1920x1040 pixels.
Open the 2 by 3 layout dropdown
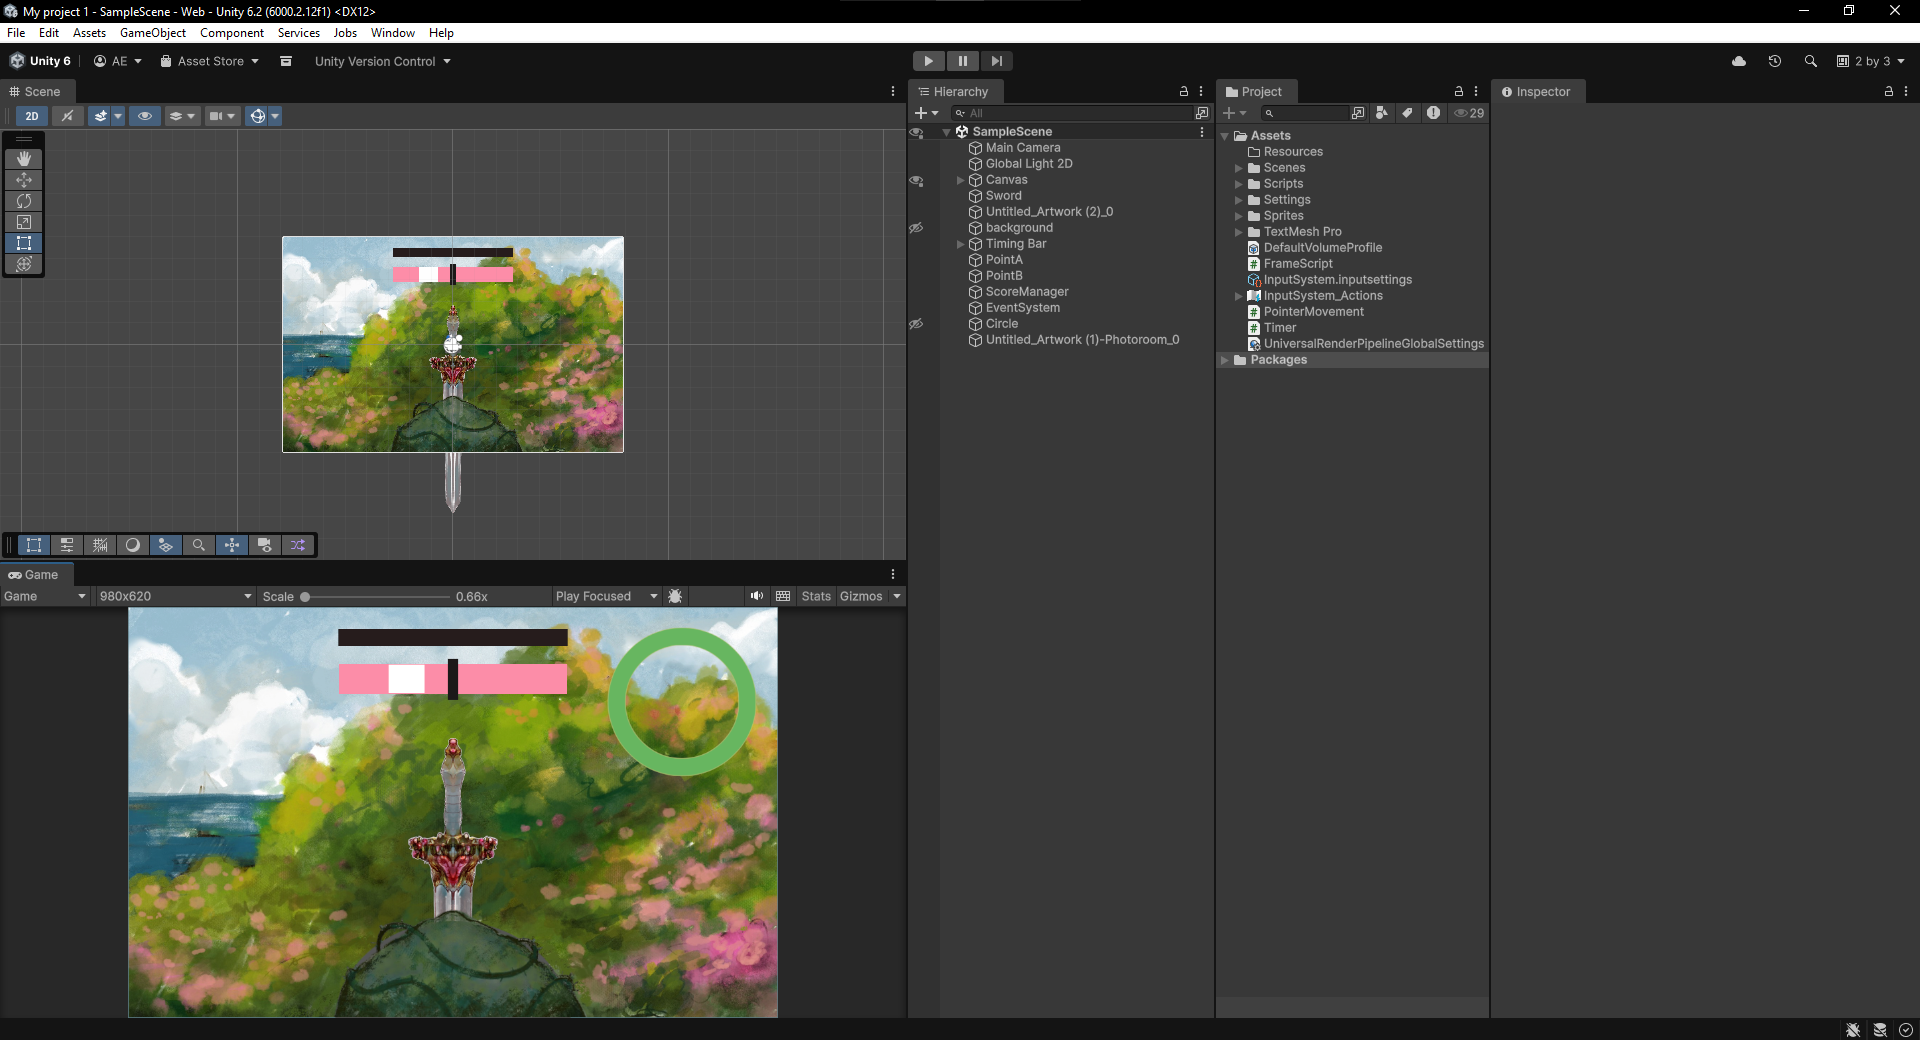pos(1871,61)
